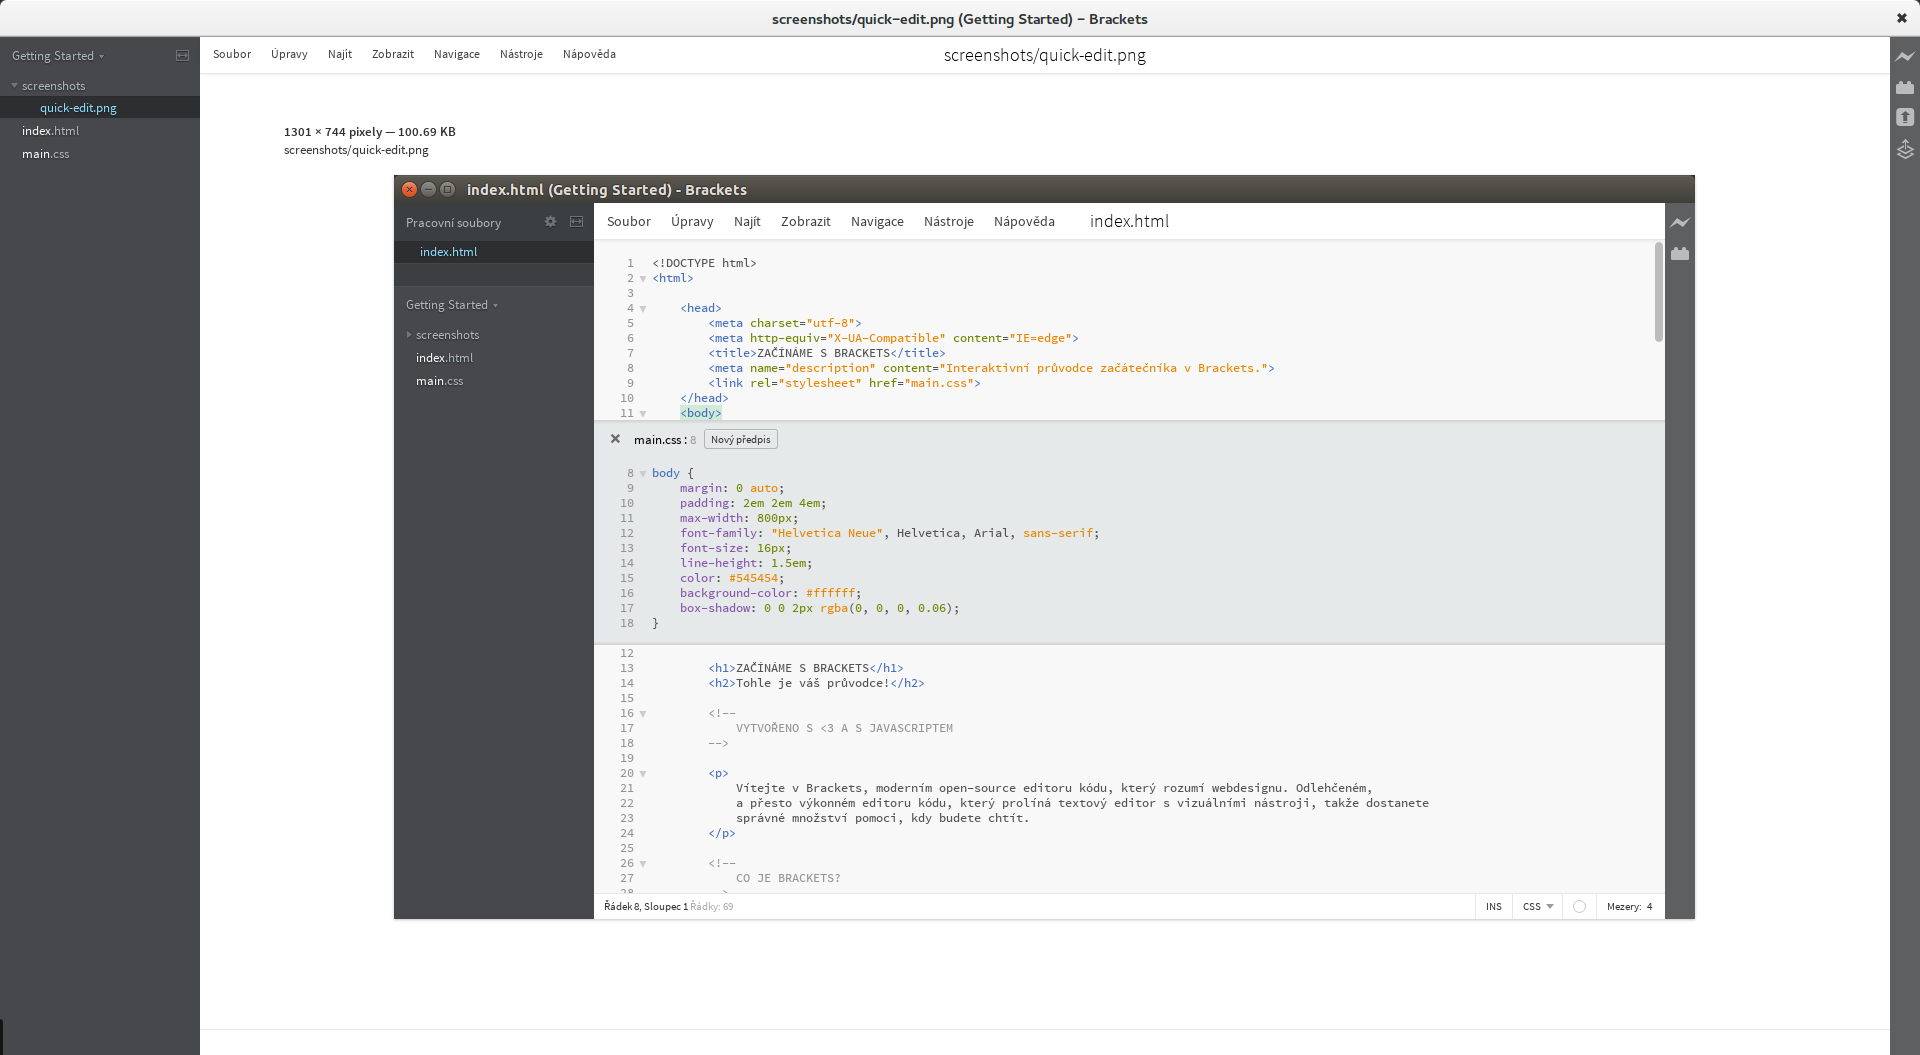
Task: Open the Navigace menu
Action: coord(457,54)
